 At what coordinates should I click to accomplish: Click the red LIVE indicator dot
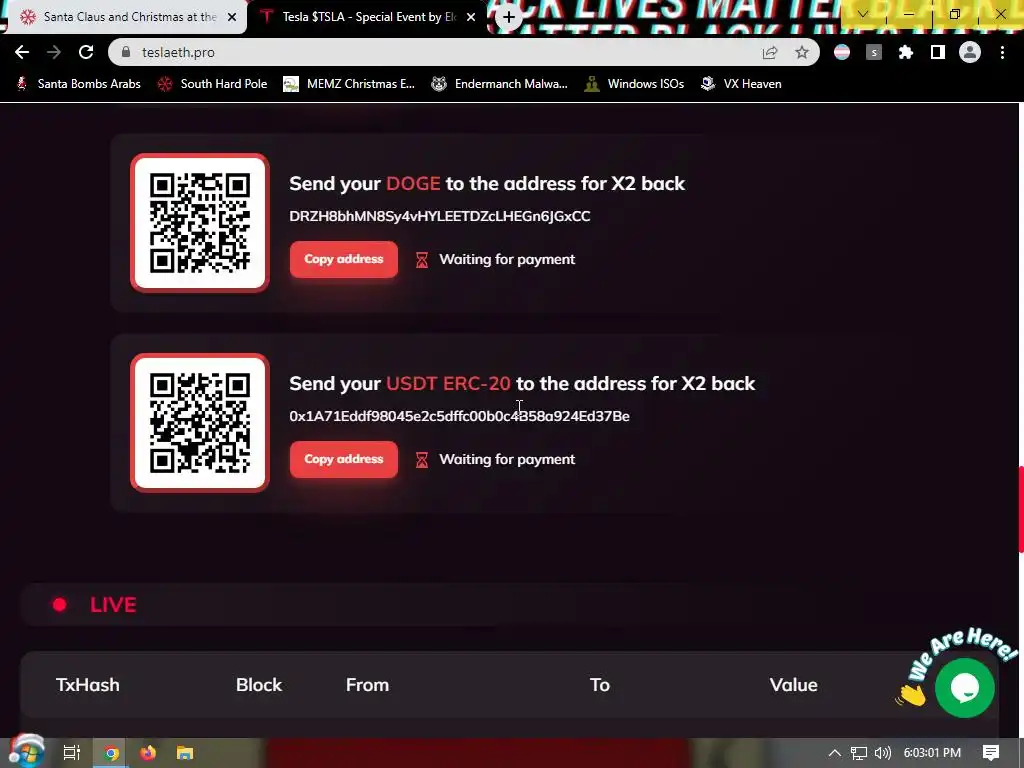59,605
